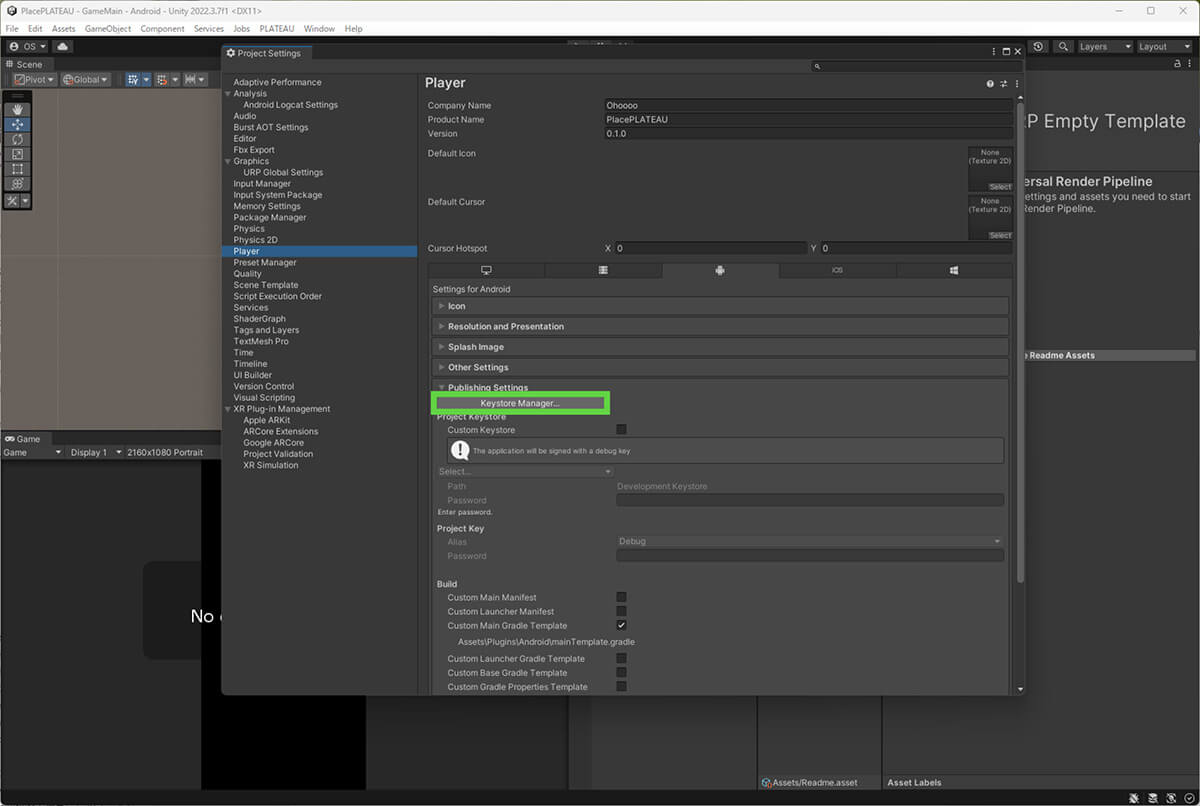Viewport: 1200px width, 806px height.
Task: Open the Assets menu
Action: click(x=63, y=29)
